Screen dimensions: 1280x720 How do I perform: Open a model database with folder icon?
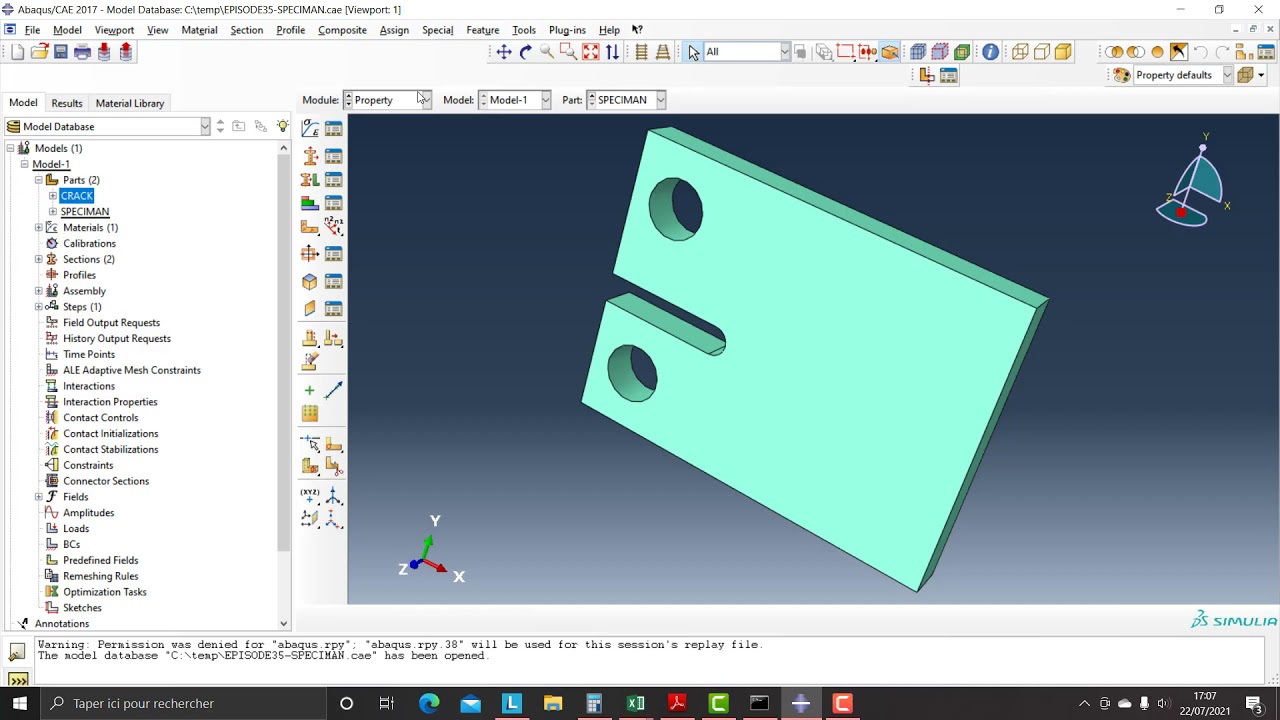(40, 52)
